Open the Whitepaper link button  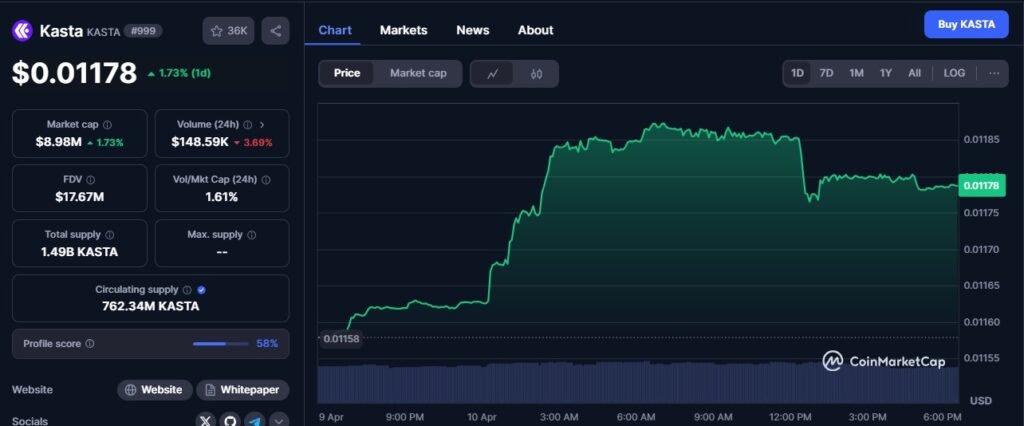(242, 390)
